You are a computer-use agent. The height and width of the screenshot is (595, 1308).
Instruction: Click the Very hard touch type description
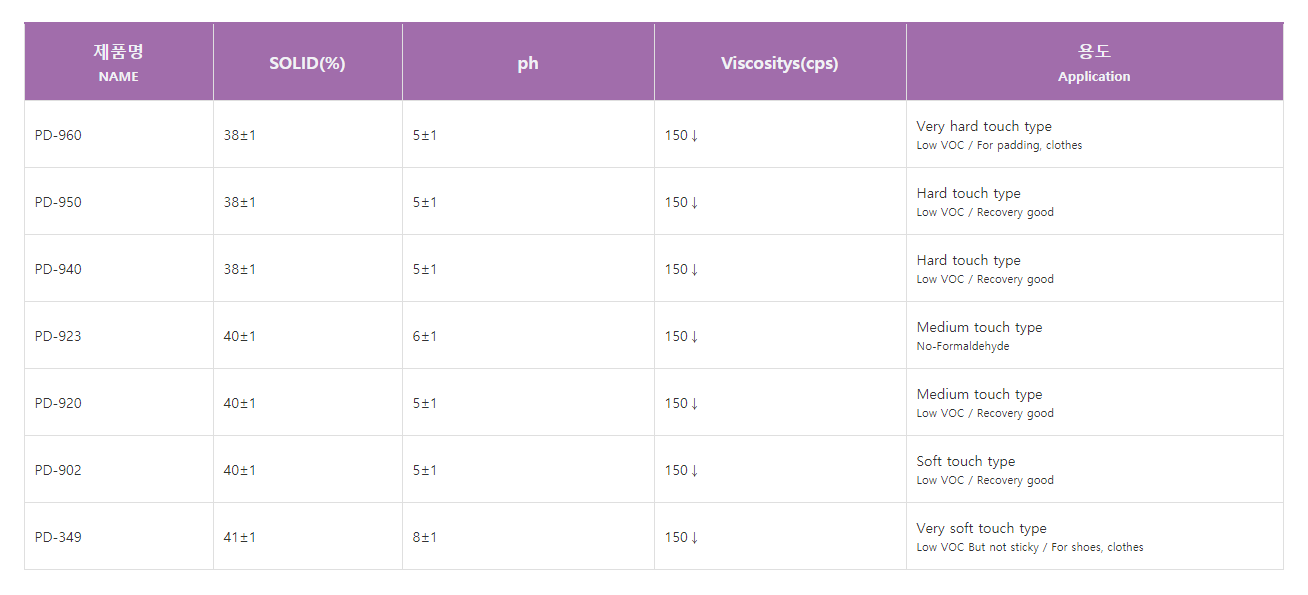(x=984, y=126)
